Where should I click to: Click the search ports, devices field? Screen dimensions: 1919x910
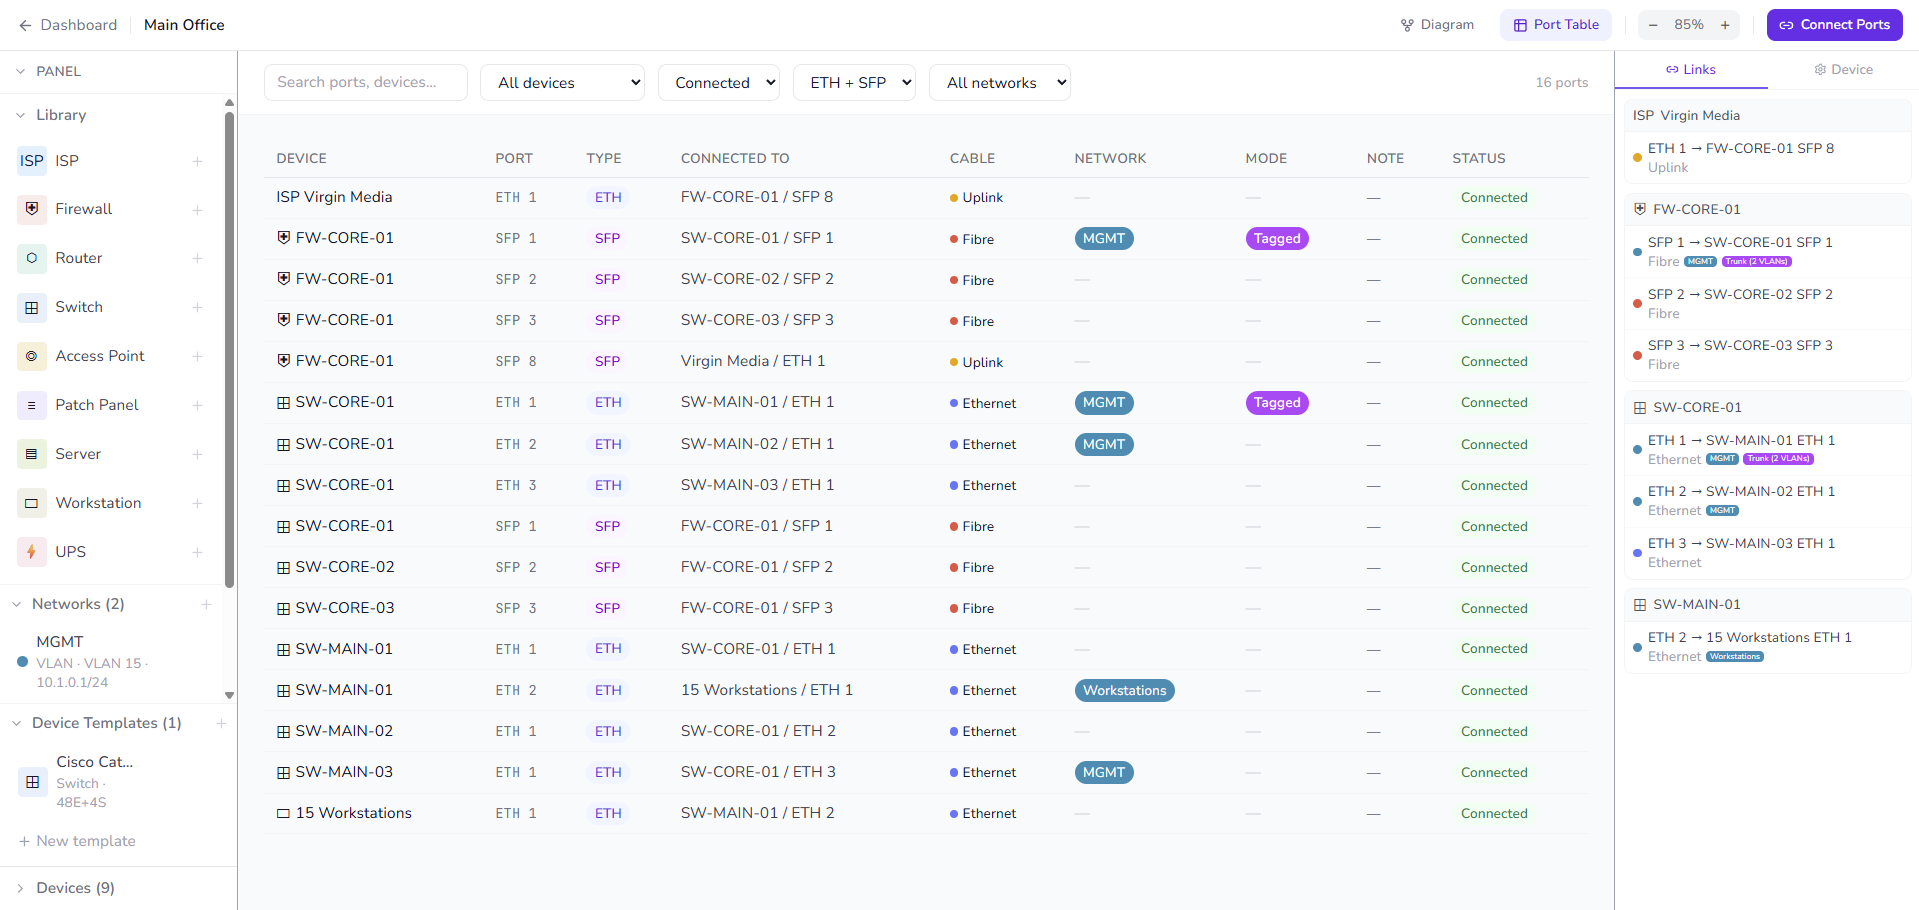click(366, 83)
